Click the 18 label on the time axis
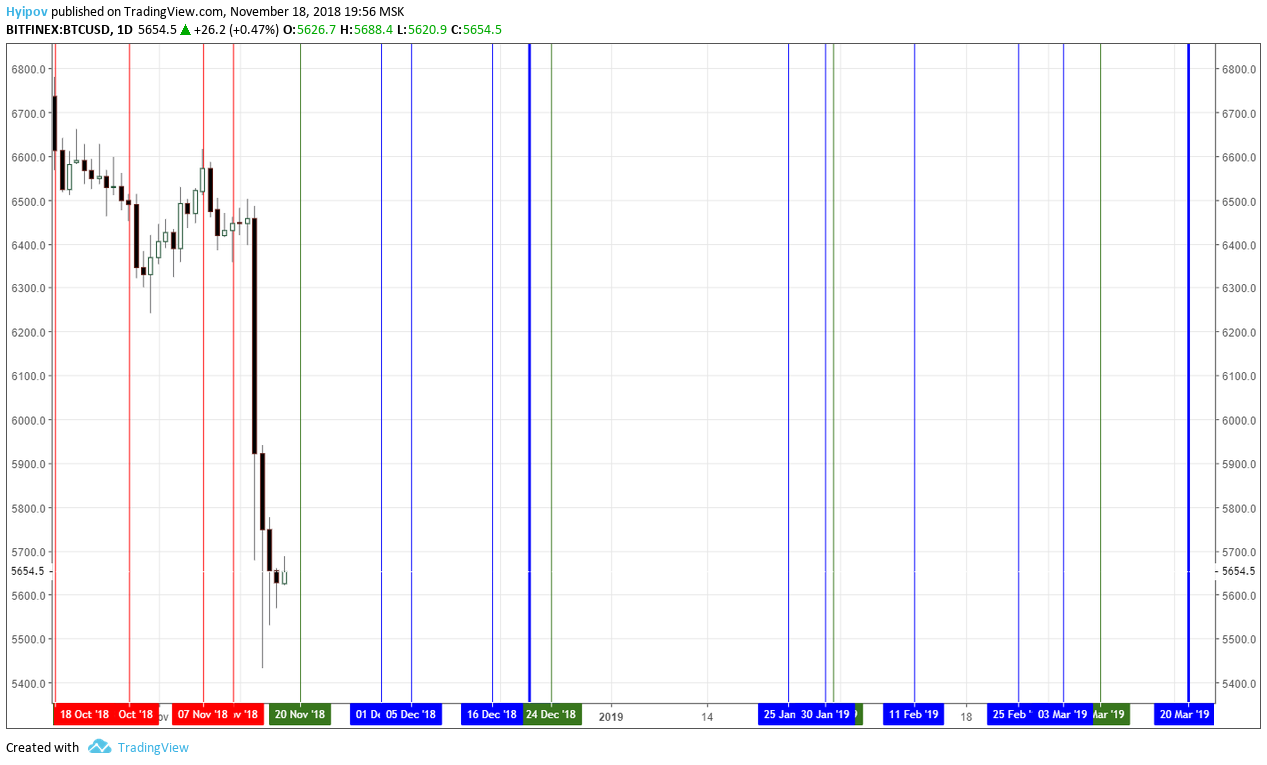 coord(966,716)
